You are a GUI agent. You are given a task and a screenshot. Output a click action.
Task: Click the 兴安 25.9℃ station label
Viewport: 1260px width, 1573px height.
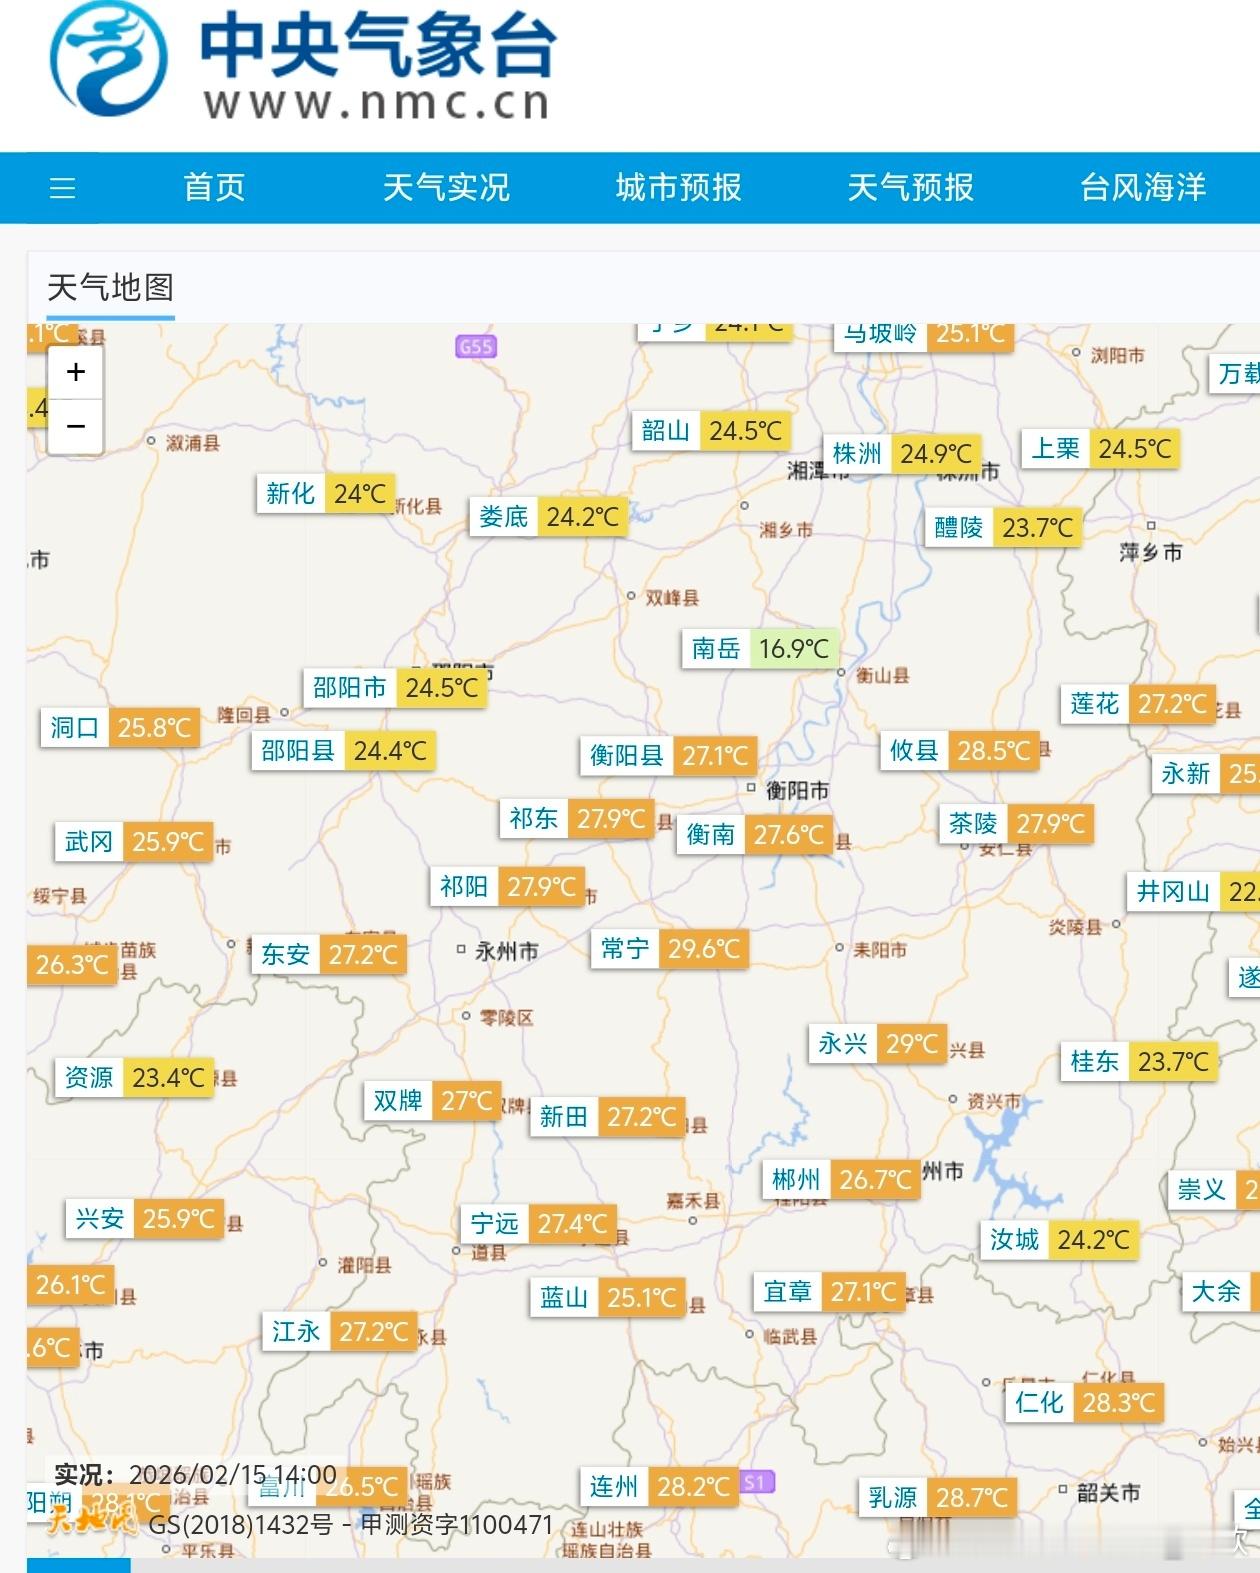(x=144, y=1219)
